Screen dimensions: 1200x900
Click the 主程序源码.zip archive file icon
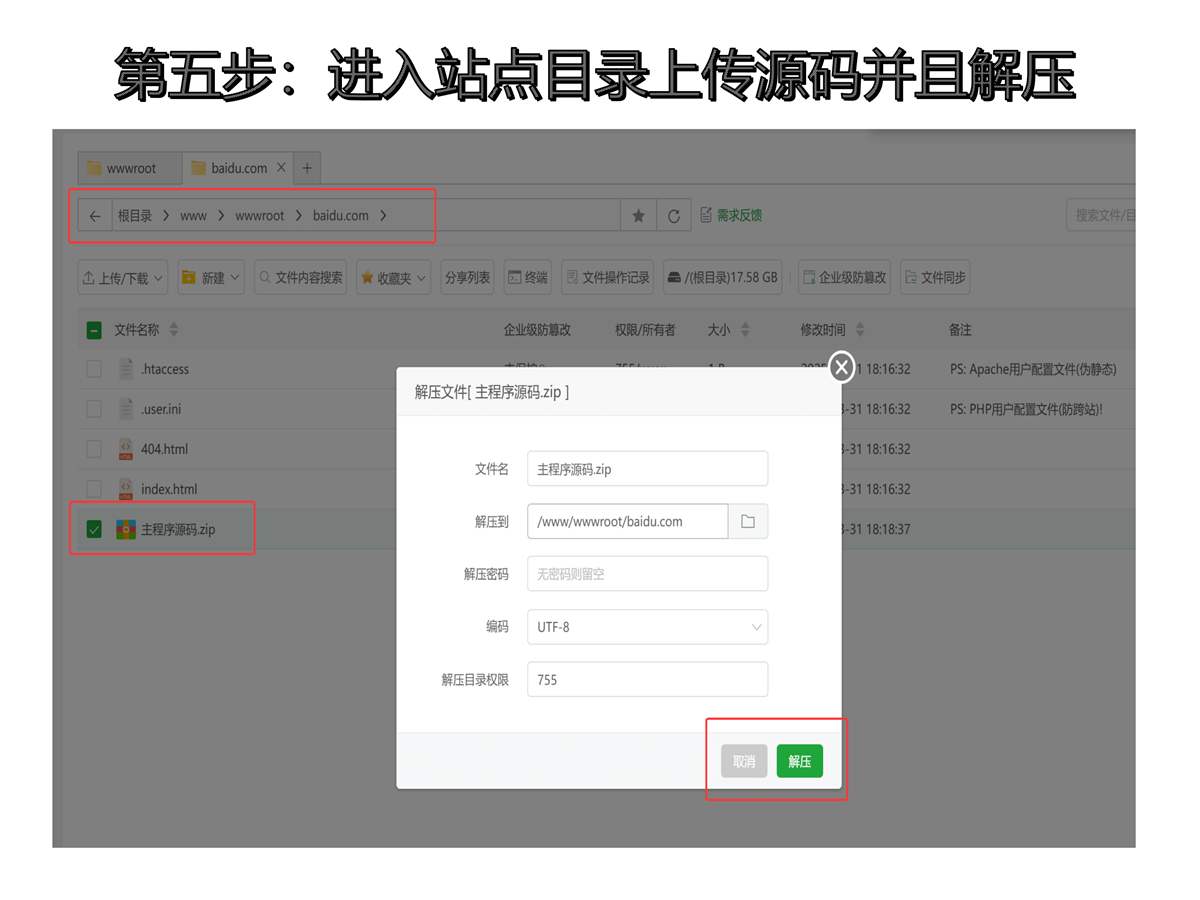pyautogui.click(x=126, y=530)
